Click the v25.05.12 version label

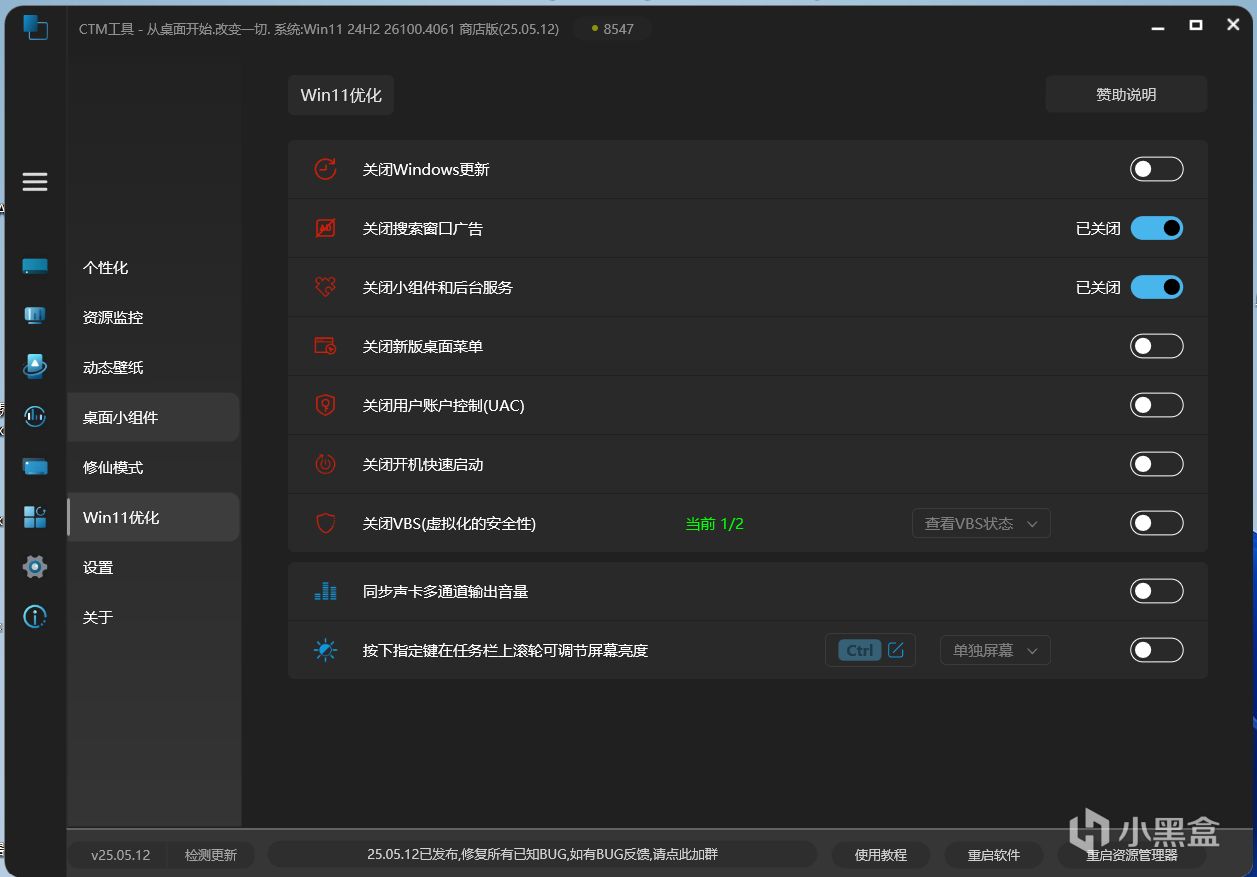click(120, 855)
